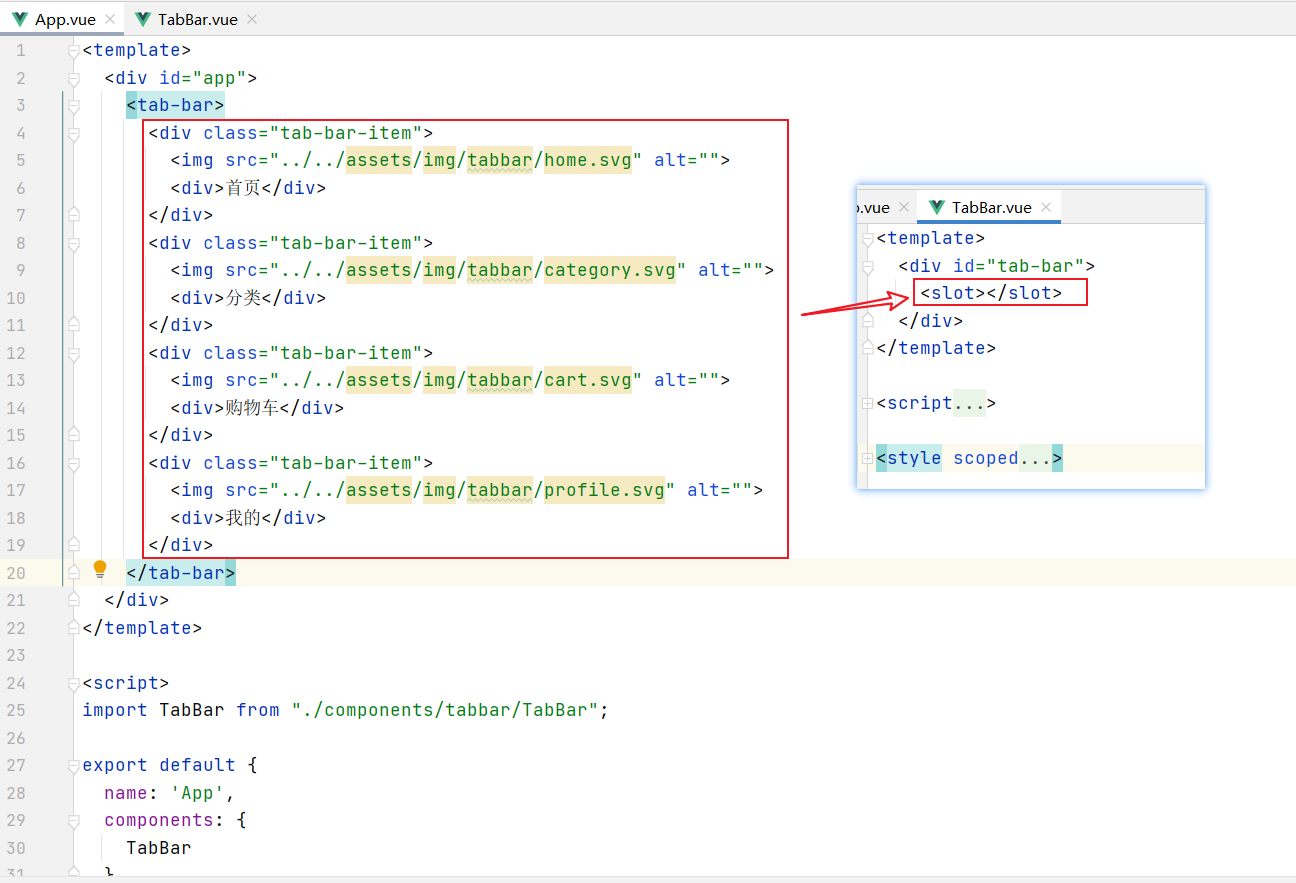Close the App.vue editor tab

(x=109, y=19)
